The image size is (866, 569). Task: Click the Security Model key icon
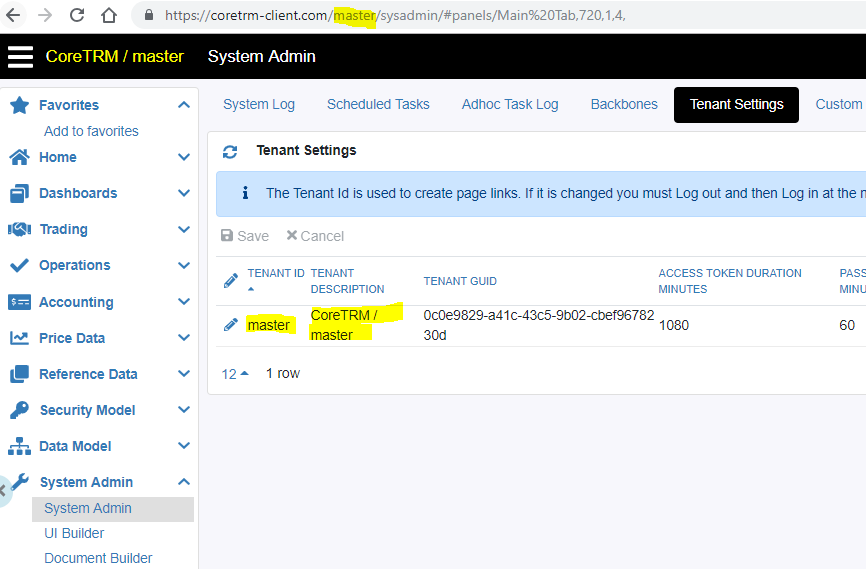(x=19, y=410)
